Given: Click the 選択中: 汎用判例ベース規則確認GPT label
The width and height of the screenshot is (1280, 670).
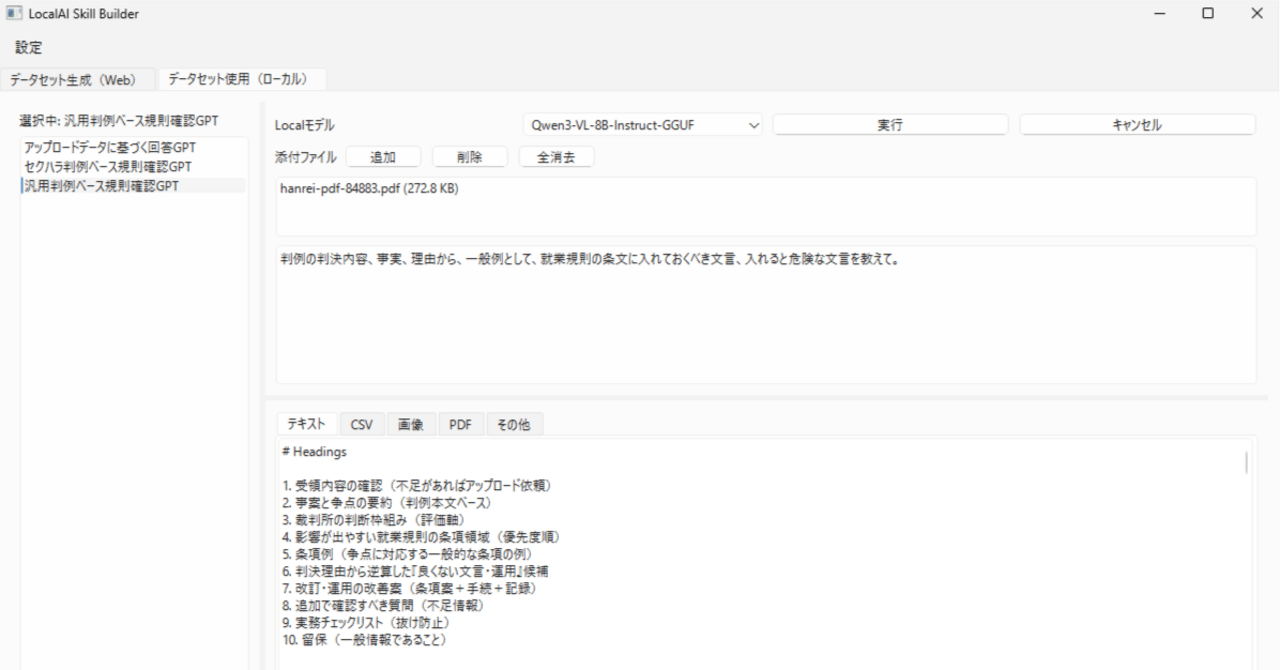Looking at the screenshot, I should (118, 120).
